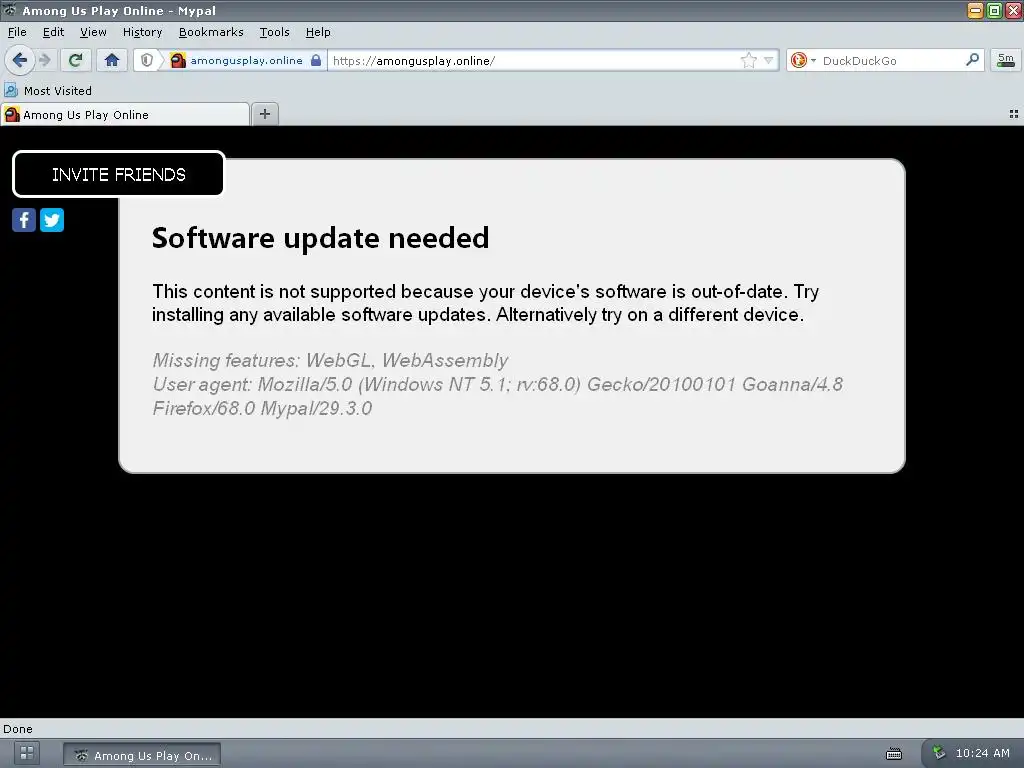
Task: Click the magnifier search go icon
Action: pos(972,61)
